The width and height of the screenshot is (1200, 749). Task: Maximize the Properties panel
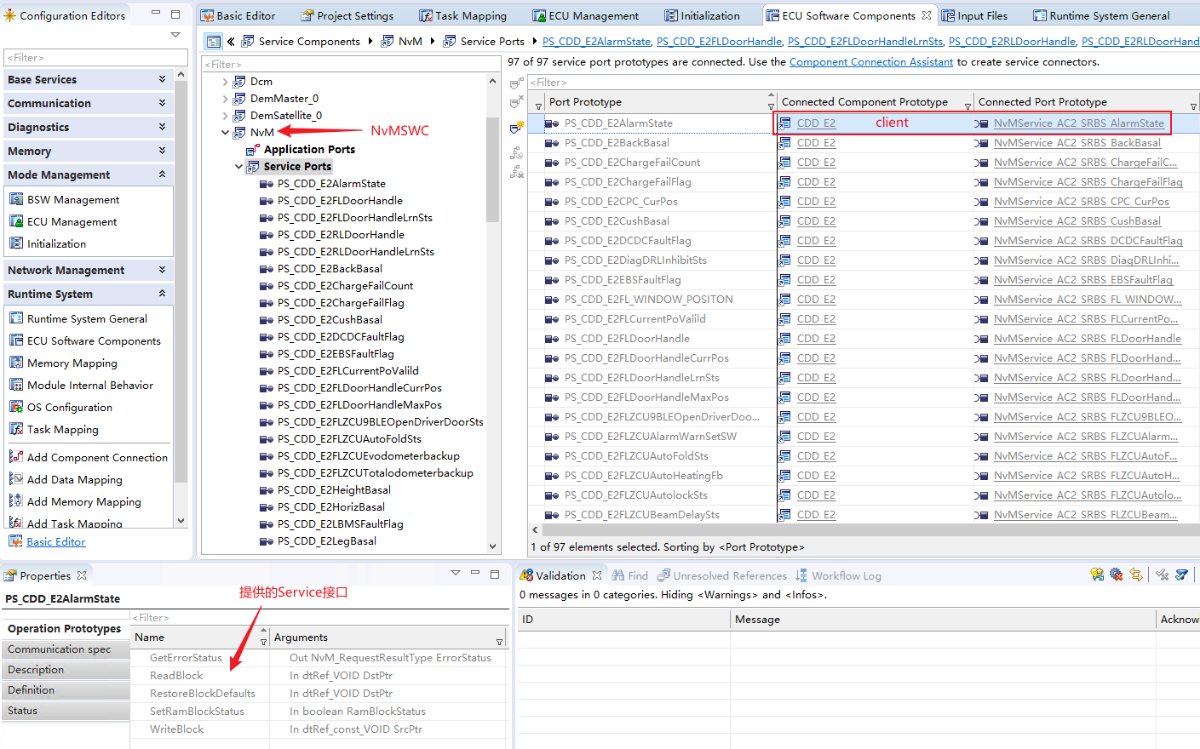coord(494,574)
